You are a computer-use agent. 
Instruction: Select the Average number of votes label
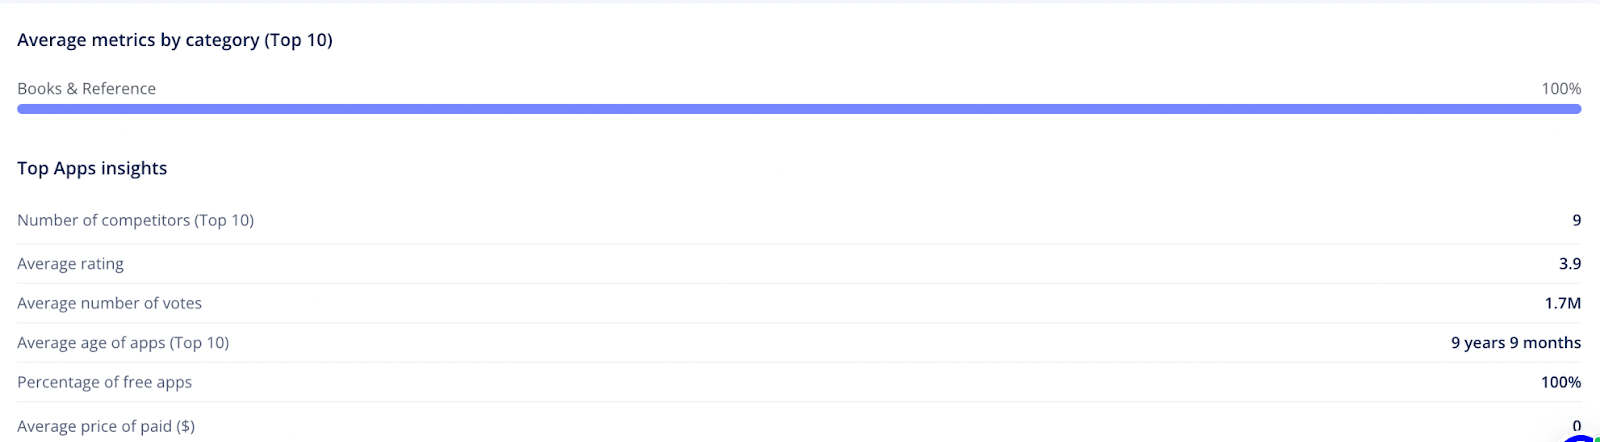(109, 303)
